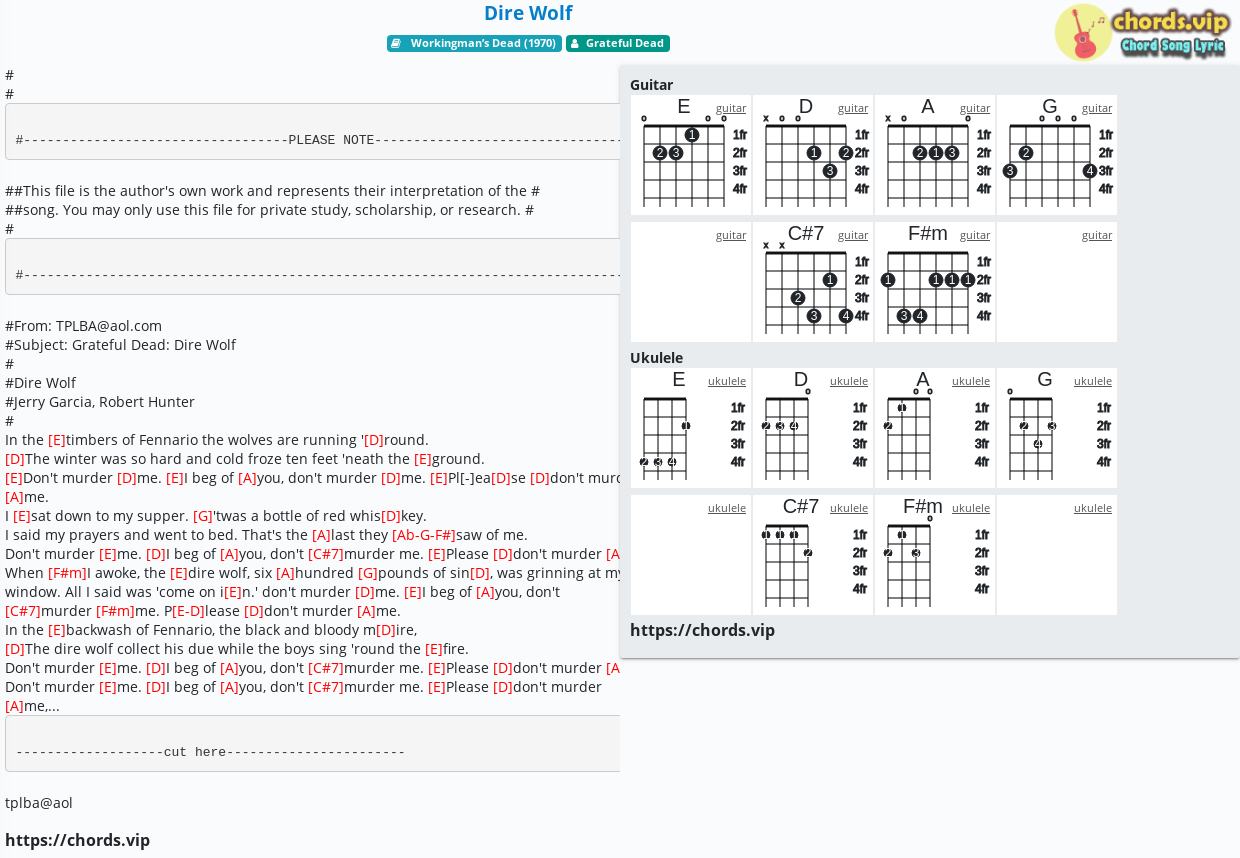Viewport: 1240px width, 858px height.
Task: Click the guitar link above the F#m chord
Action: coord(975,235)
